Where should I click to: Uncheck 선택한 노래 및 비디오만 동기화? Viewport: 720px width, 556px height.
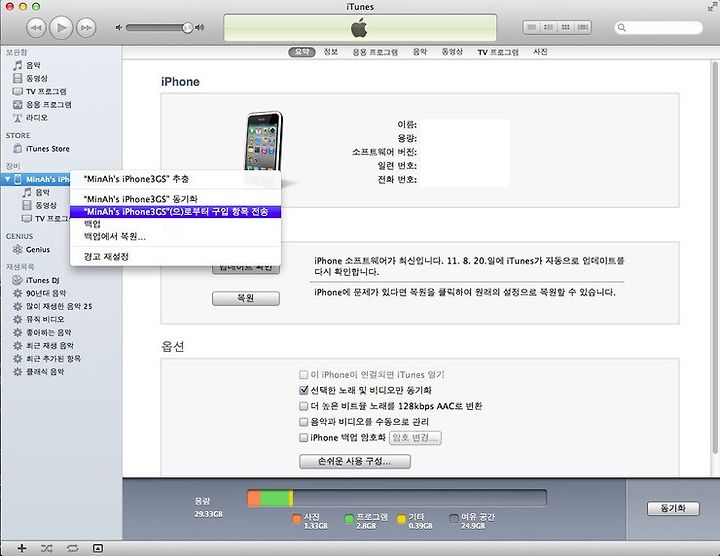click(303, 390)
